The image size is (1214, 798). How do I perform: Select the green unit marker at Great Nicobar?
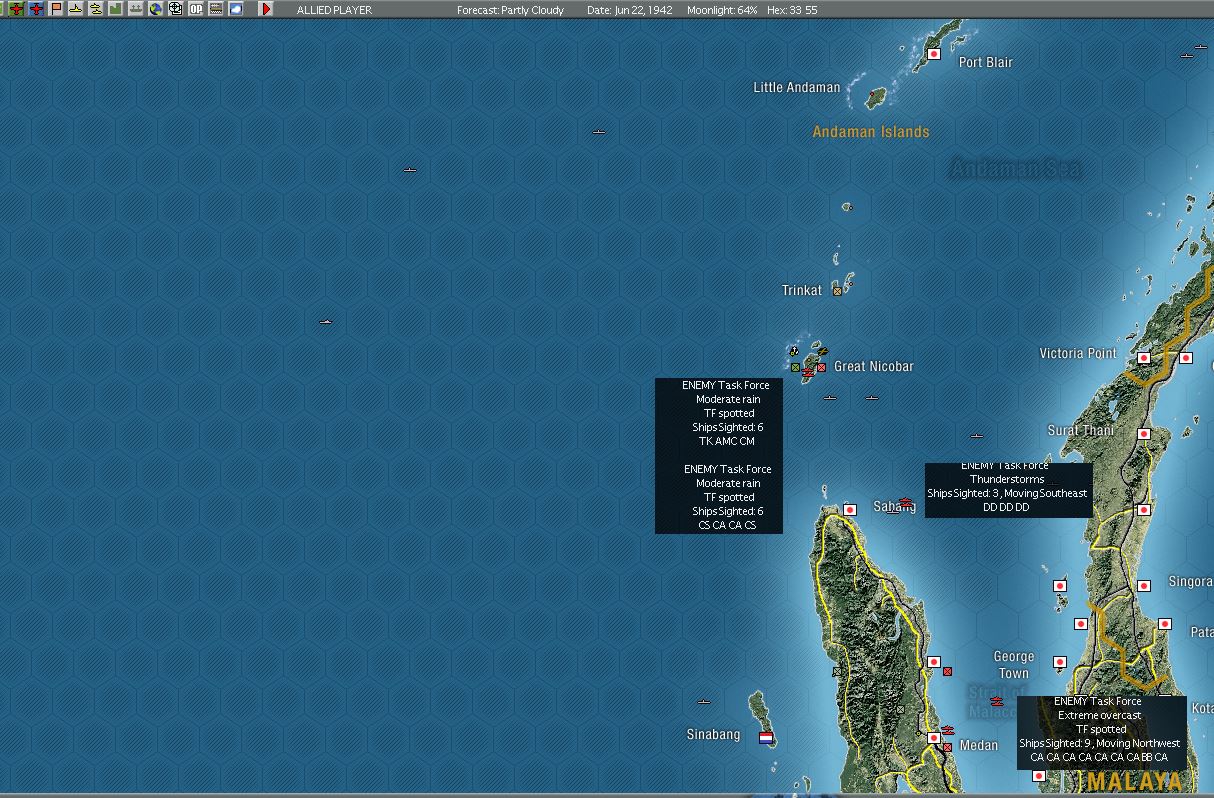[796, 368]
